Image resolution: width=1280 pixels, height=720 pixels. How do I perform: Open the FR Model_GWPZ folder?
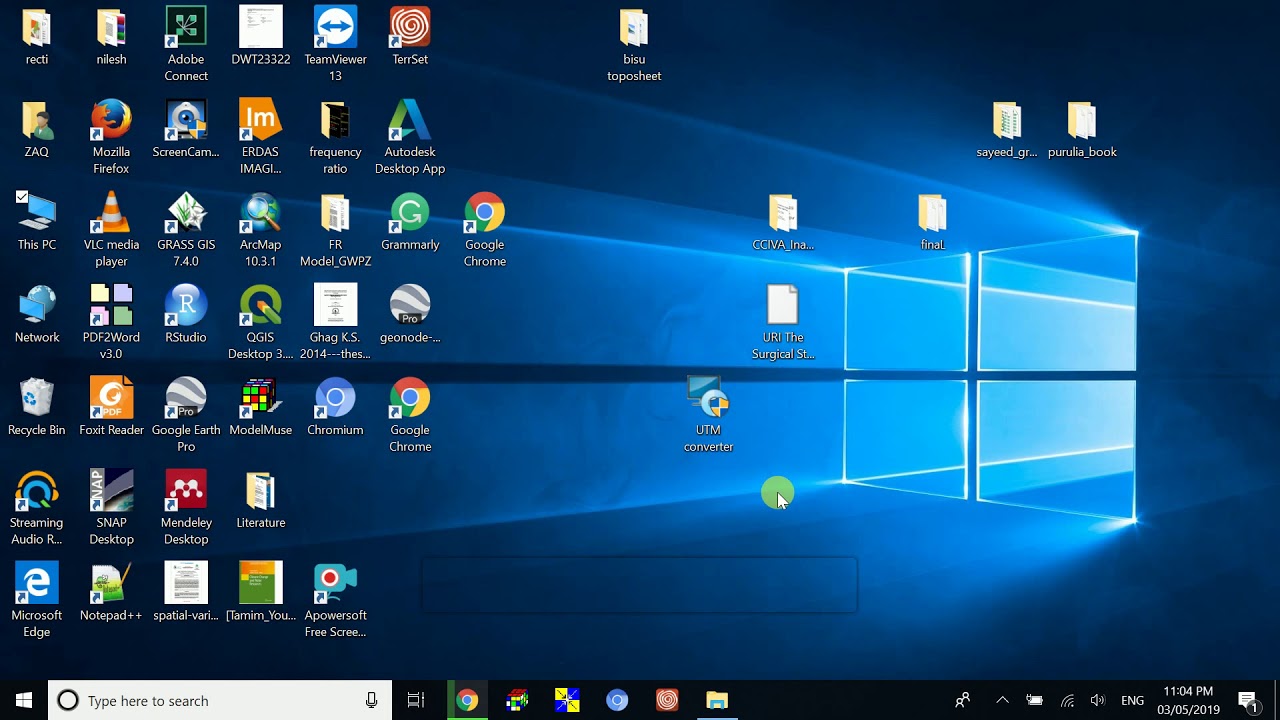(x=335, y=230)
